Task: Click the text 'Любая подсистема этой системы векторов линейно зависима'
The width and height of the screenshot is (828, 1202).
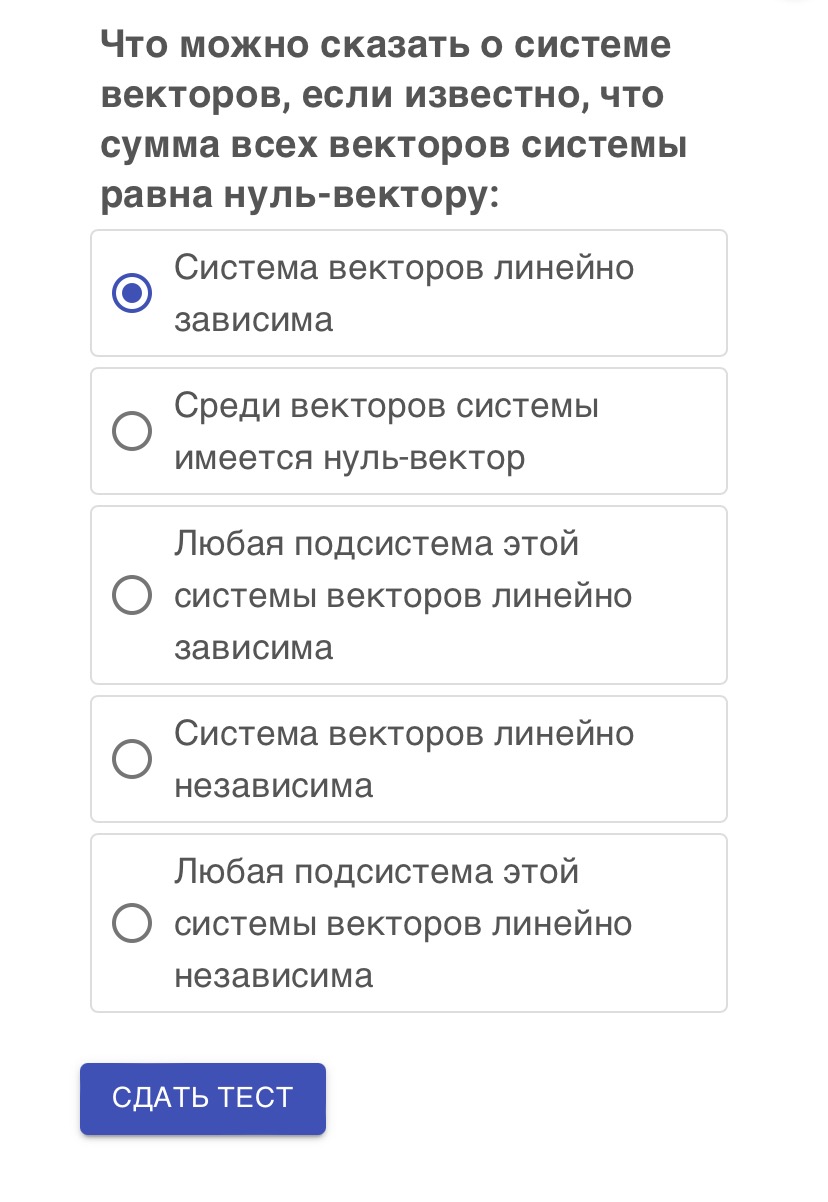Action: pyautogui.click(x=404, y=596)
